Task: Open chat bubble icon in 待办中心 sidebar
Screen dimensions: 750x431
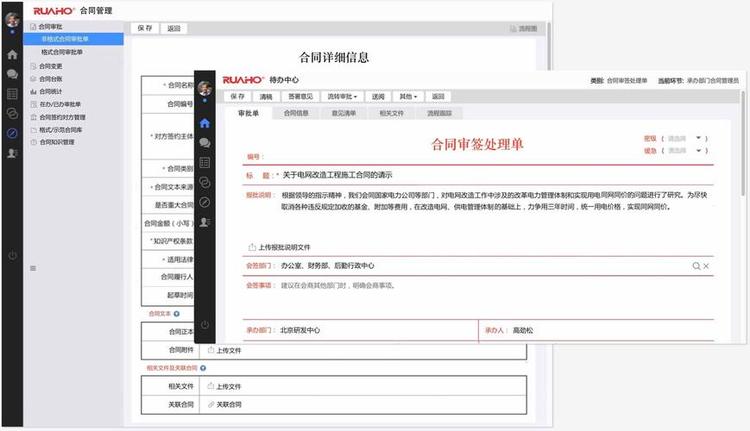Action: pyautogui.click(x=205, y=143)
